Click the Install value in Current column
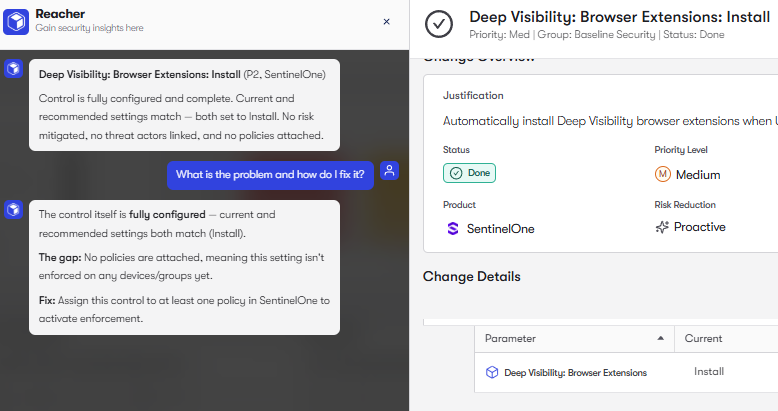Screen dimensions: 778x411 709,371
